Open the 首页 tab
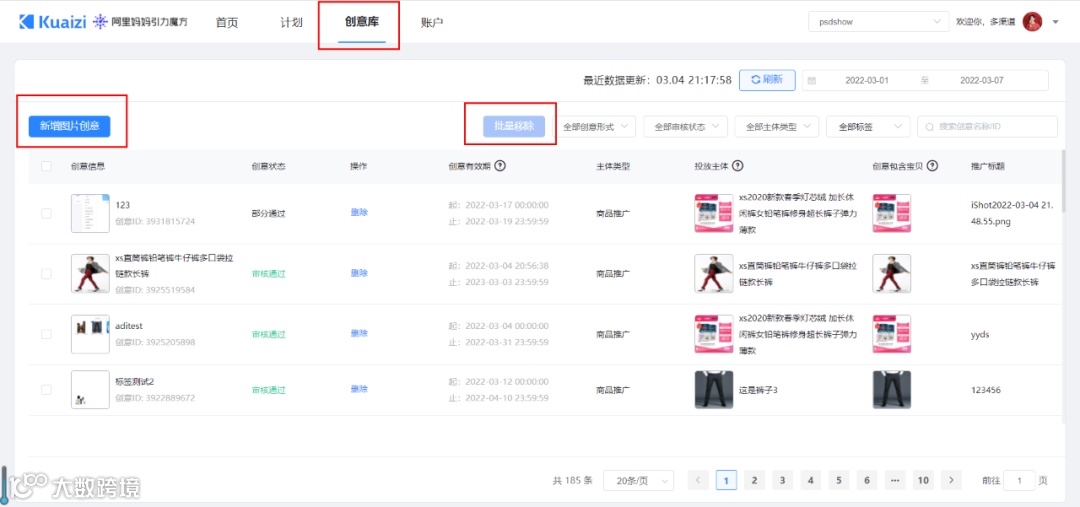Viewport: 1080px width, 507px height. point(227,23)
